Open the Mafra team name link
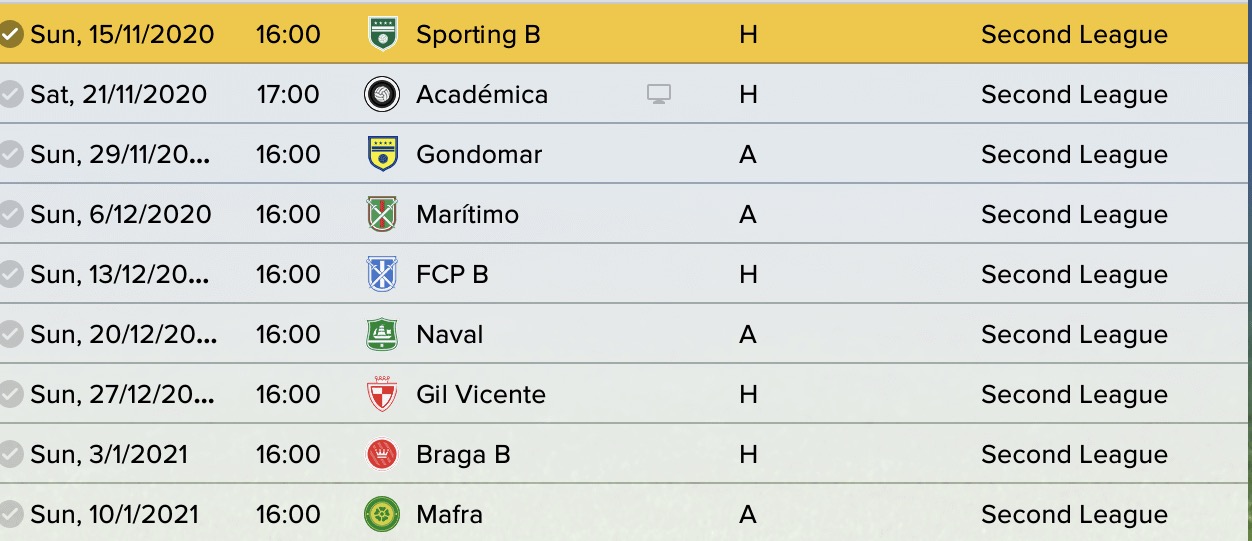1252x541 pixels. [x=449, y=515]
